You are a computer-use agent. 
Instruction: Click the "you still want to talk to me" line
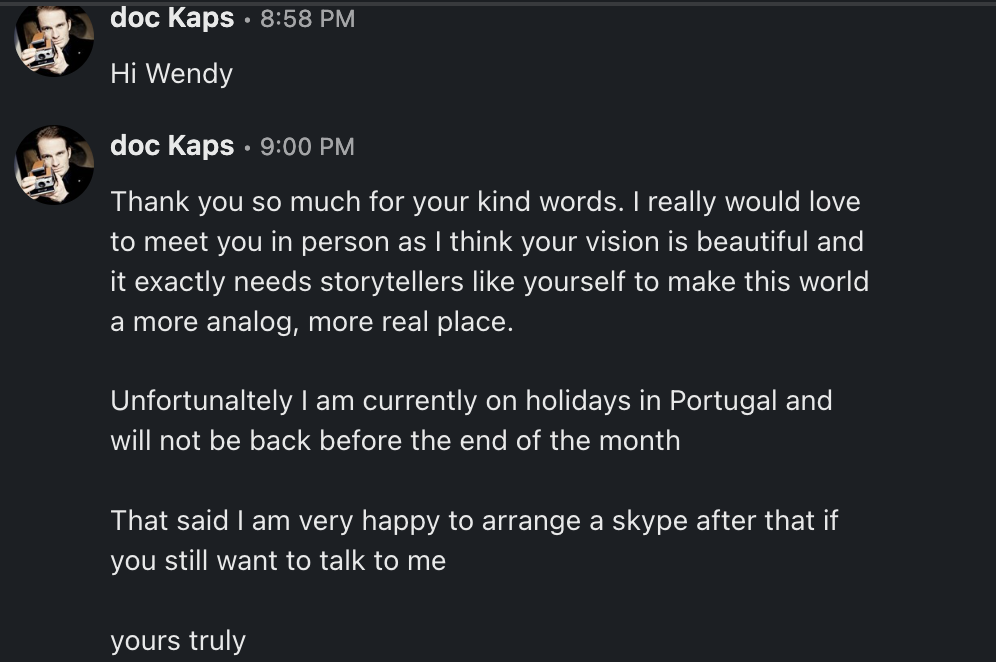[x=278, y=561]
